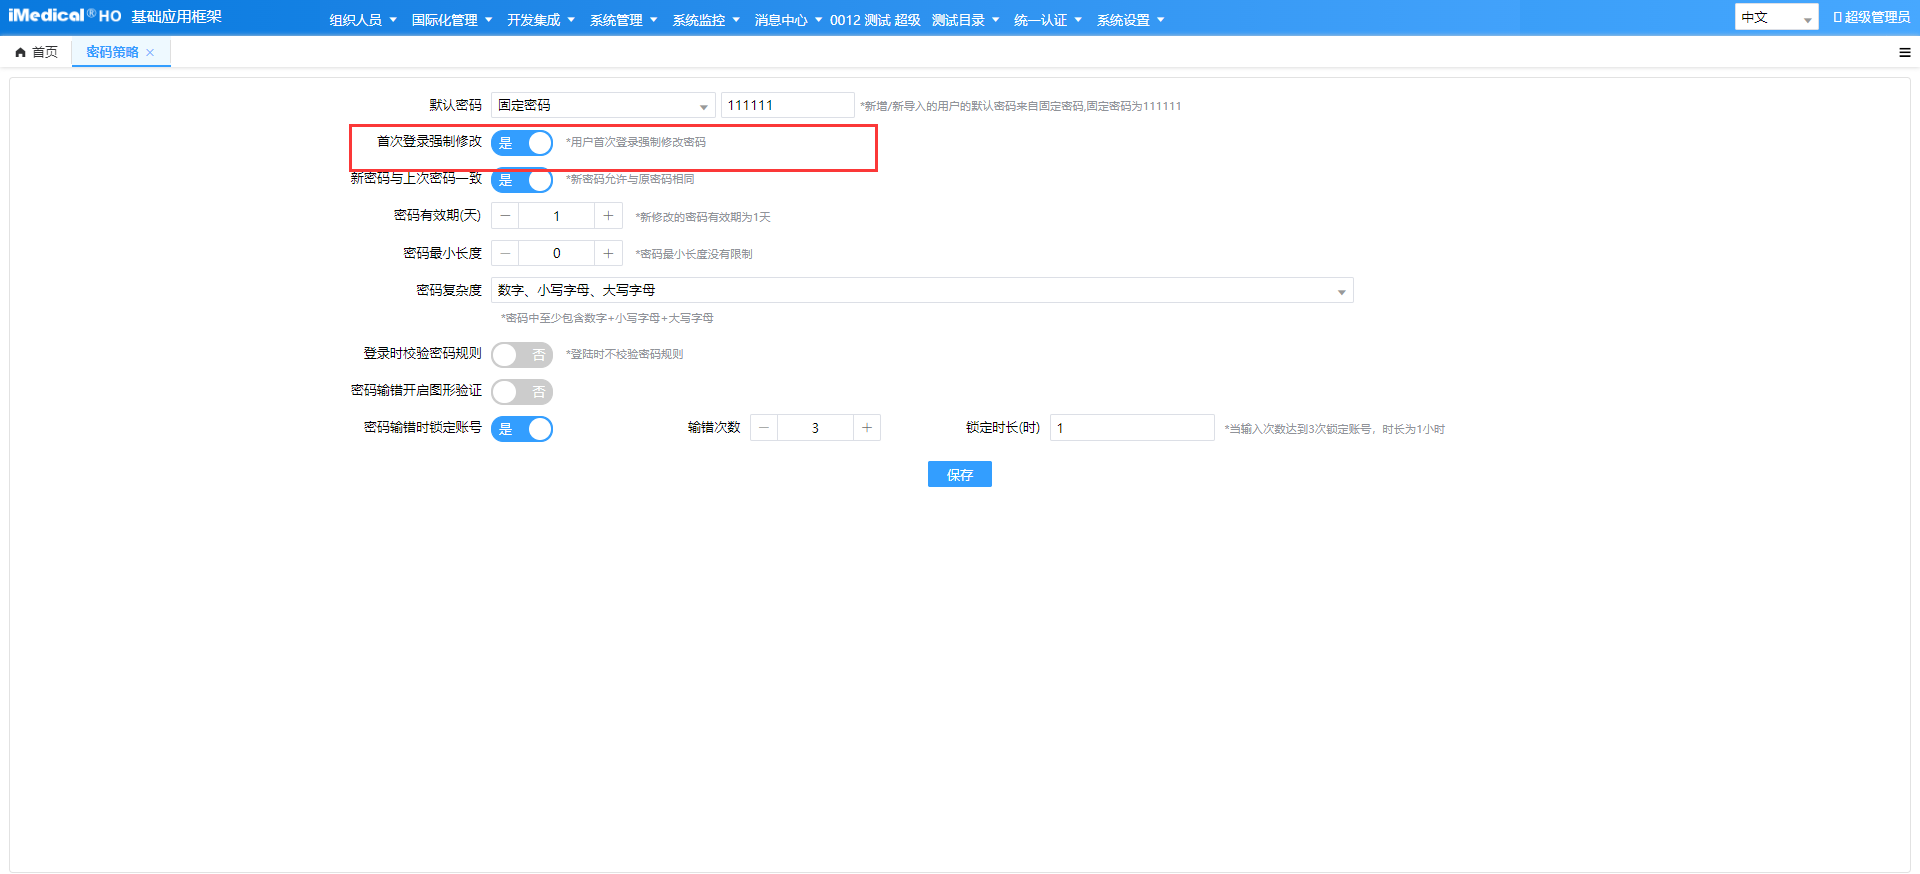The image size is (1920, 874).
Task: Expand the 国际化管理 menu
Action: click(452, 20)
